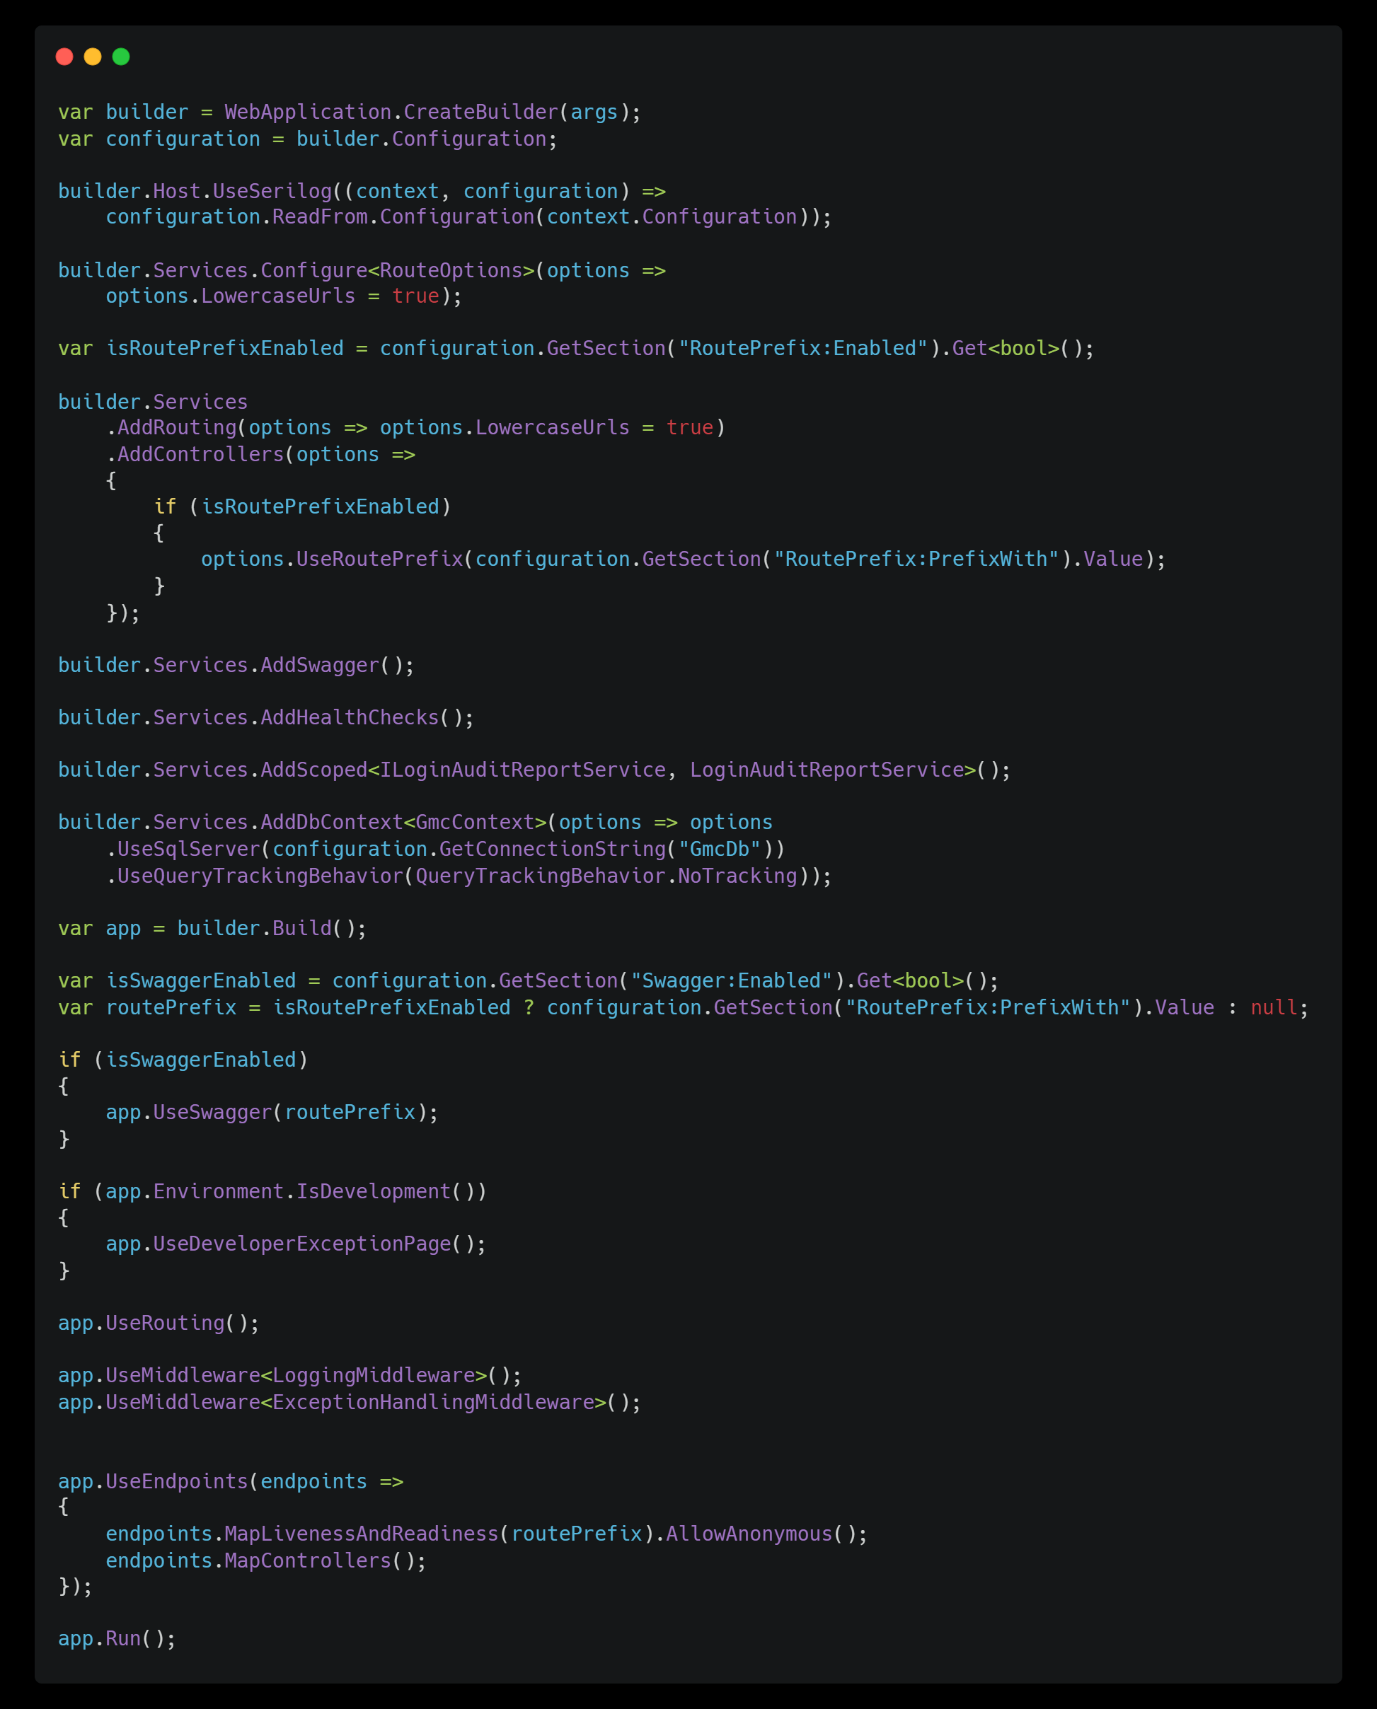Click the UseMiddleware<ExceptionHandlingMiddleware> line
The image size is (1377, 1709).
(x=349, y=1402)
